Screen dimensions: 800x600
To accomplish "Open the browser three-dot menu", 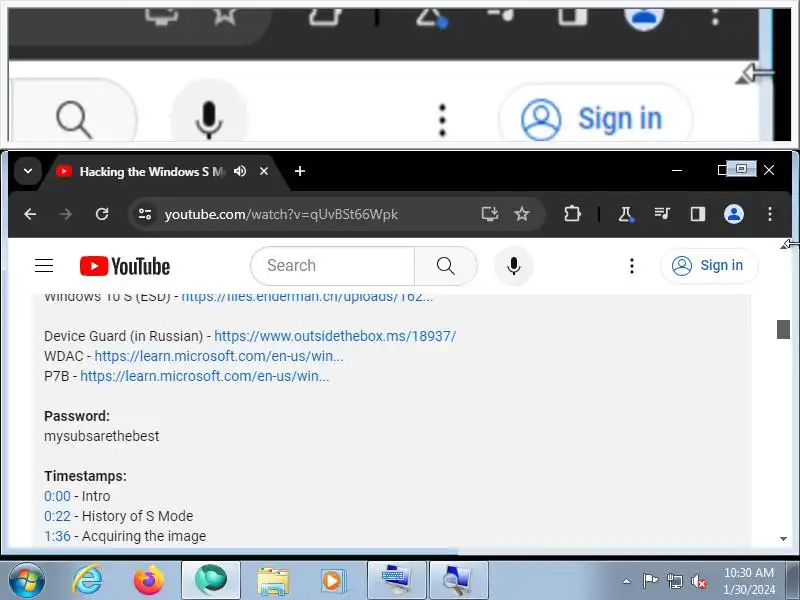I will click(x=770, y=214).
